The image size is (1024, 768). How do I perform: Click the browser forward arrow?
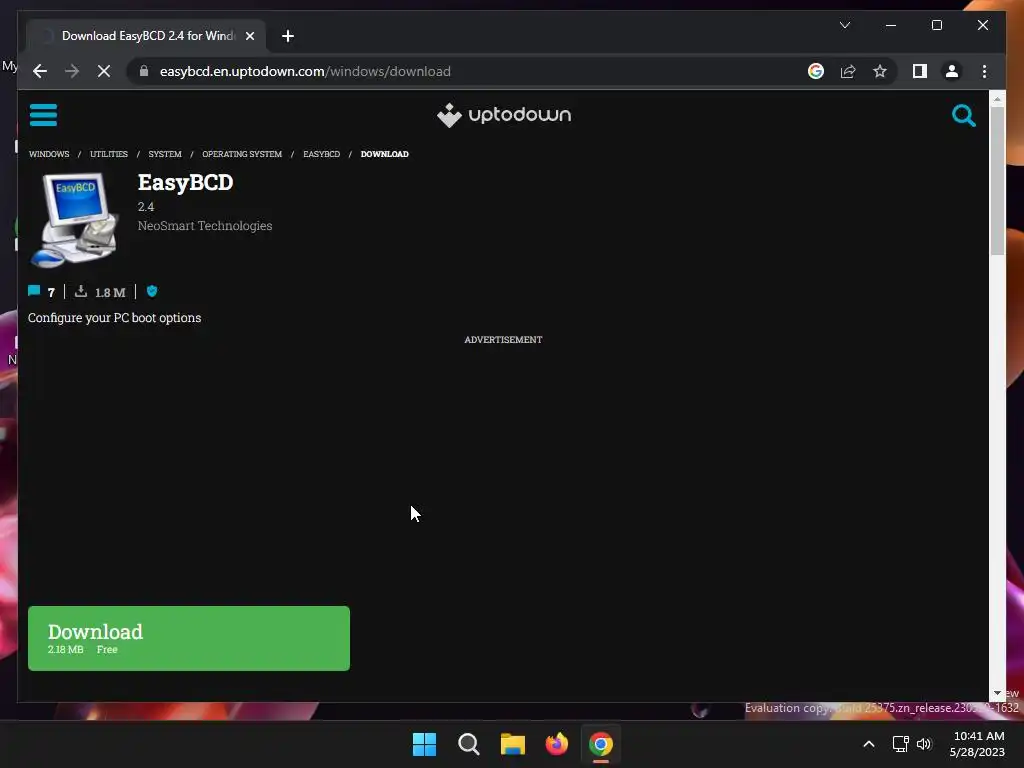pyautogui.click(x=72, y=71)
